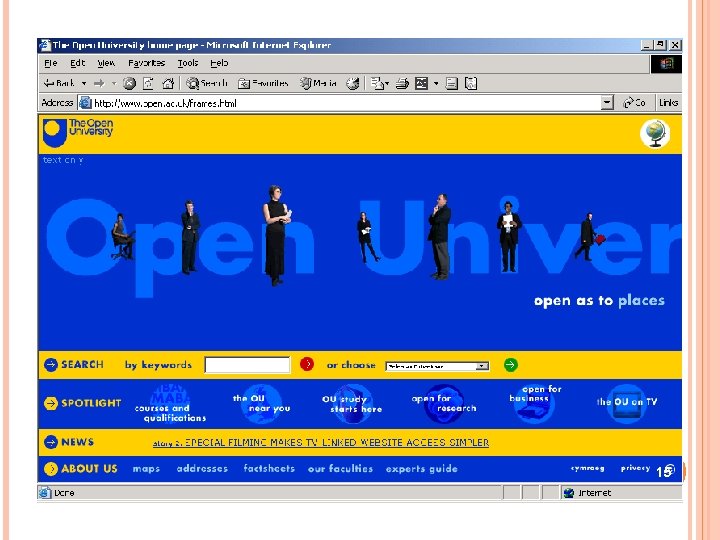Image resolution: width=720 pixels, height=540 pixels.
Task: Click the Forward arrow button
Action: point(99,83)
